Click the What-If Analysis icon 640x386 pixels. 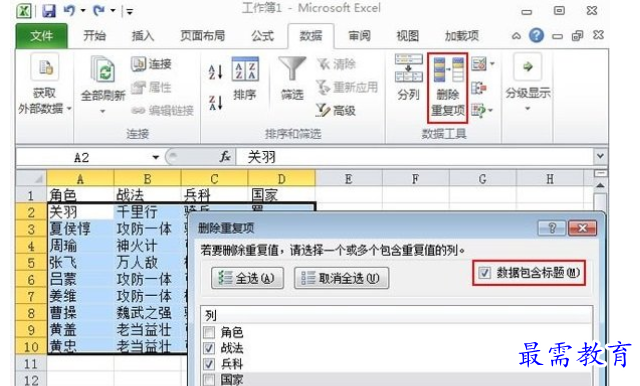[x=479, y=110]
